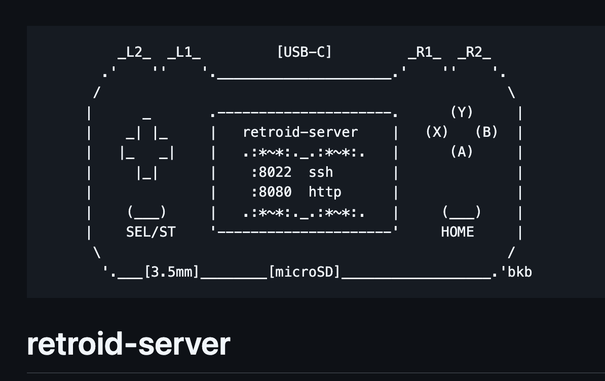
Task: Click the (X) button glyph
Action: coord(437,132)
